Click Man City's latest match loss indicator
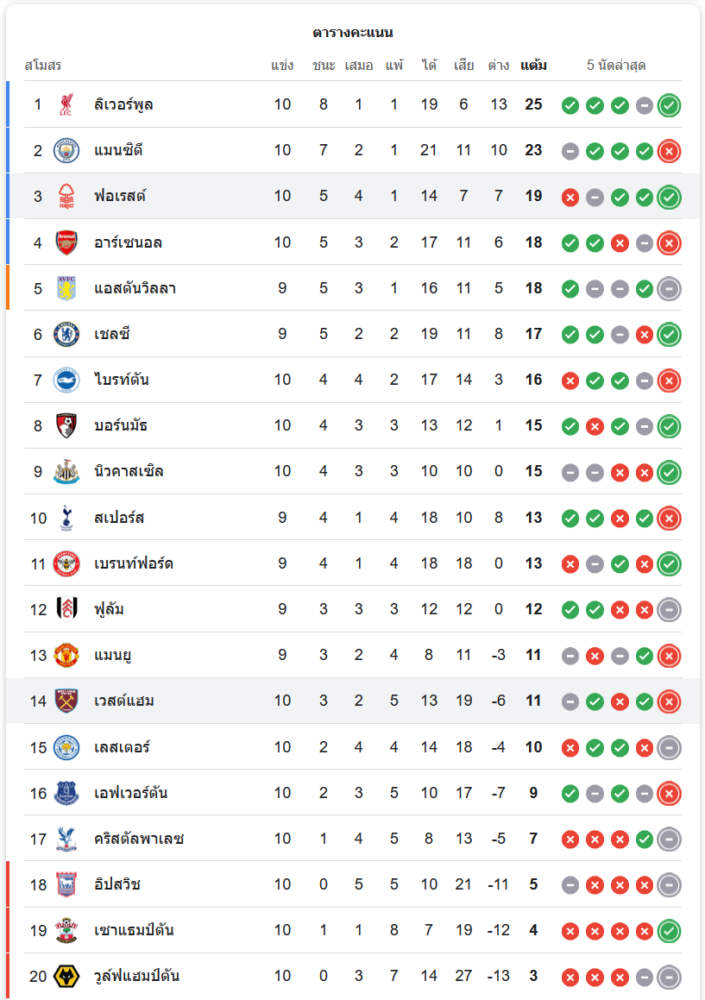Screen dimensions: 705x1000 click(x=669, y=151)
